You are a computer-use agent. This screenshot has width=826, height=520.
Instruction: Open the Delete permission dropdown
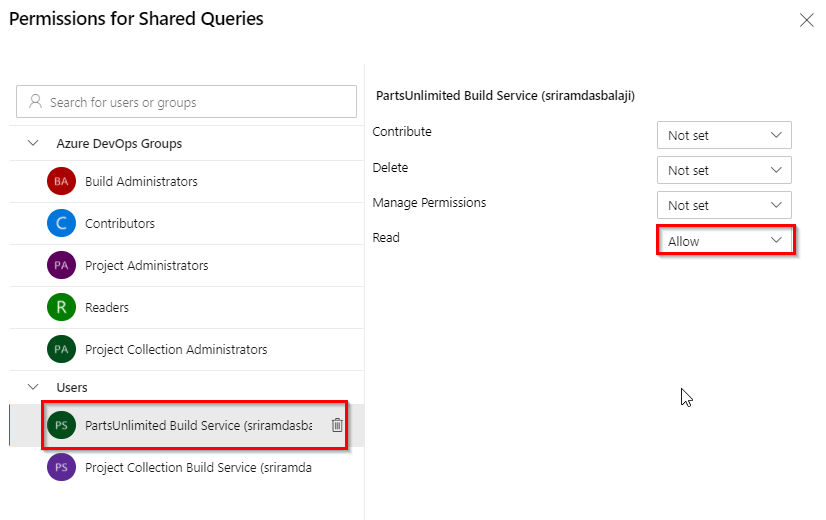pyautogui.click(x=724, y=170)
